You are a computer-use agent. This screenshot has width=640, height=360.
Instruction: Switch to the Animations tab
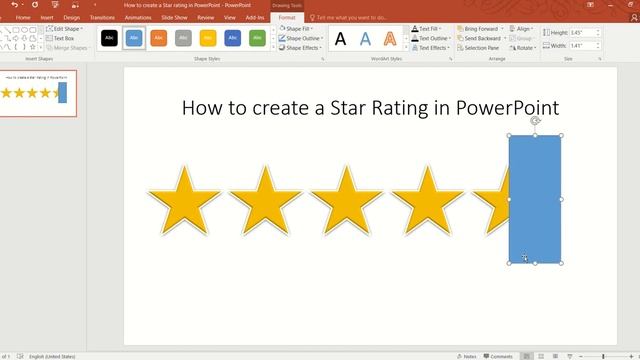pos(138,18)
